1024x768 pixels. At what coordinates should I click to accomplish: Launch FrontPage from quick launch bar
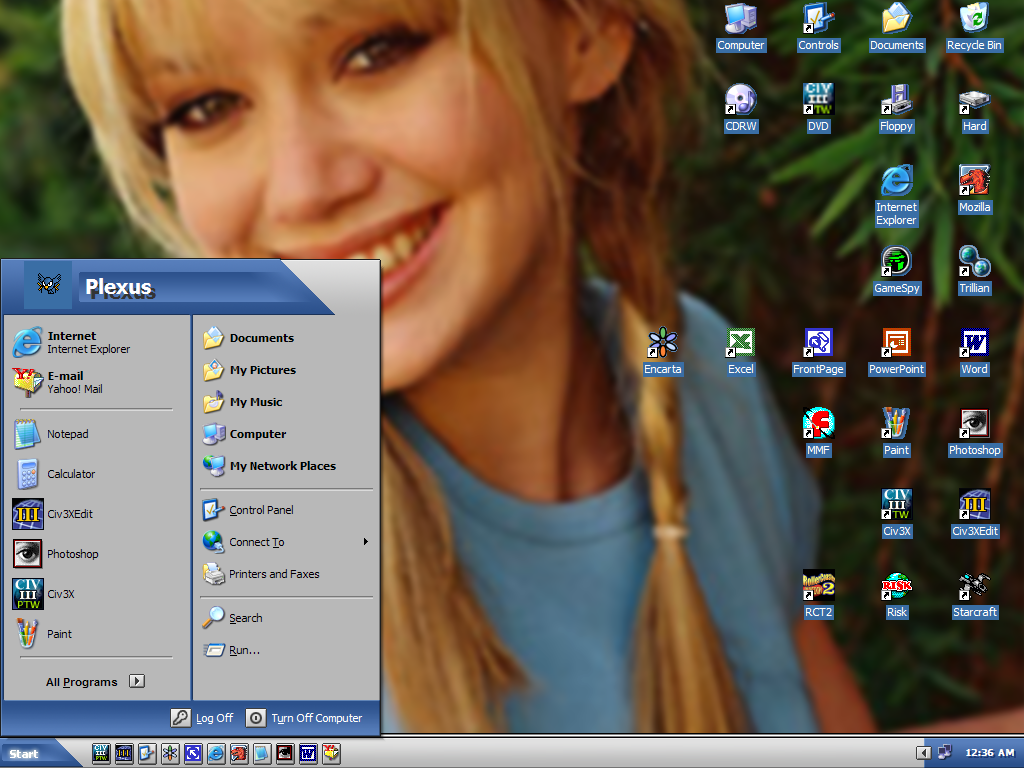pyautogui.click(x=193, y=754)
